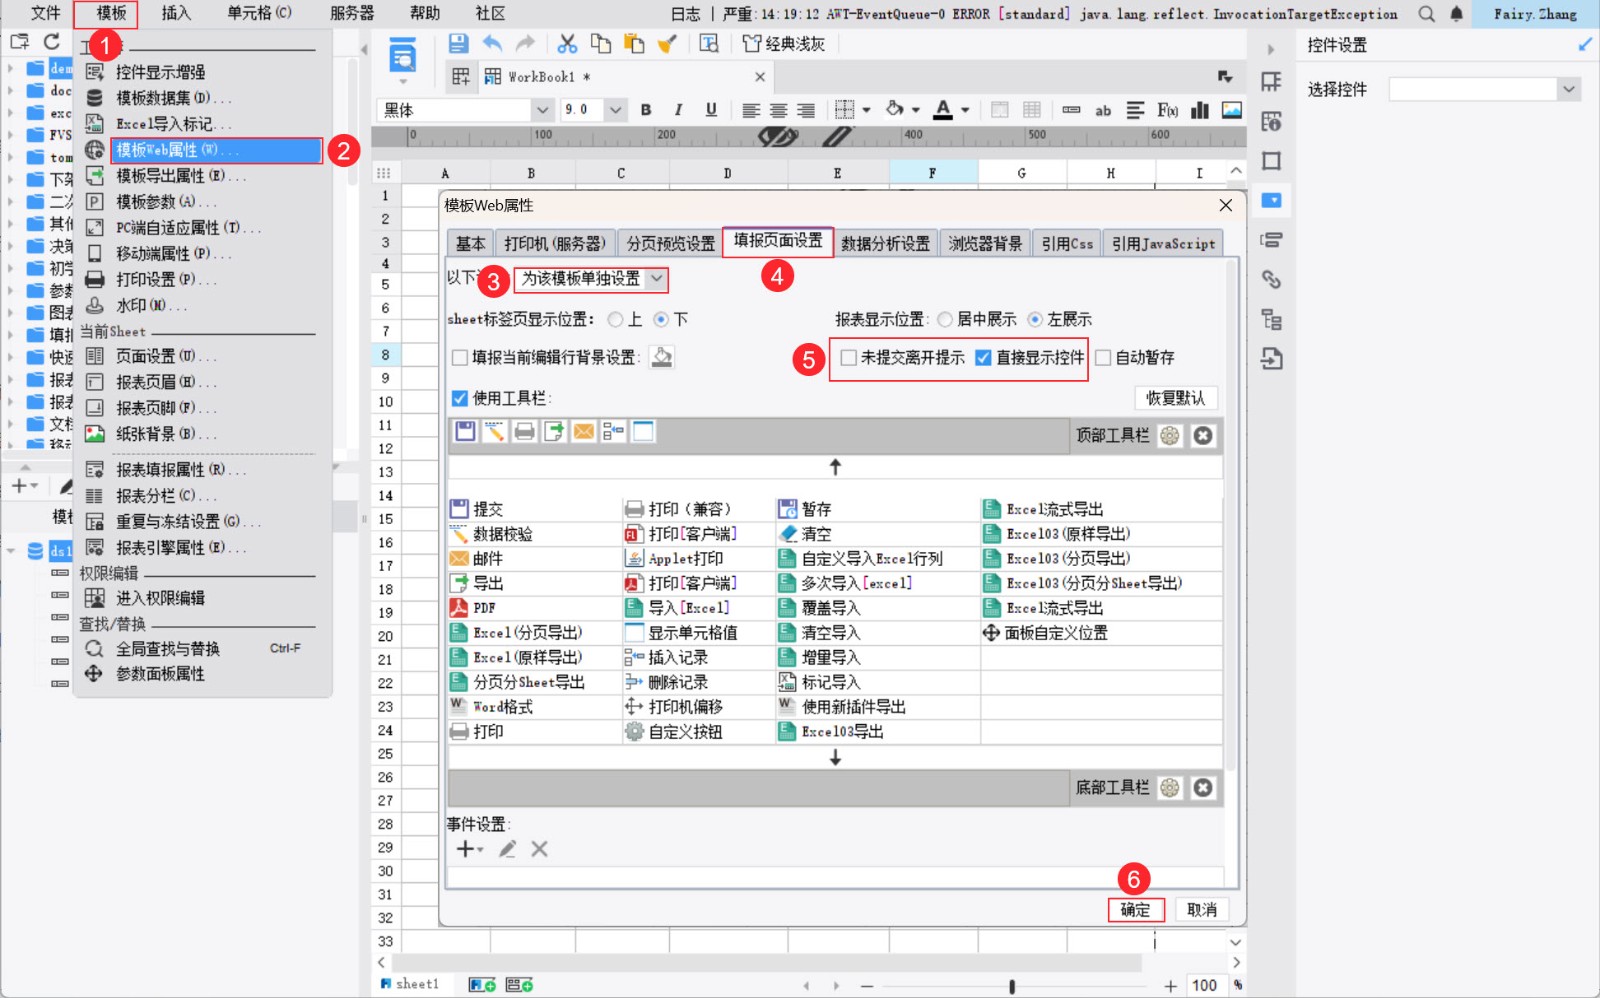Enable 自动暂存 checkbox
The width and height of the screenshot is (1600, 998).
[x=1104, y=358]
